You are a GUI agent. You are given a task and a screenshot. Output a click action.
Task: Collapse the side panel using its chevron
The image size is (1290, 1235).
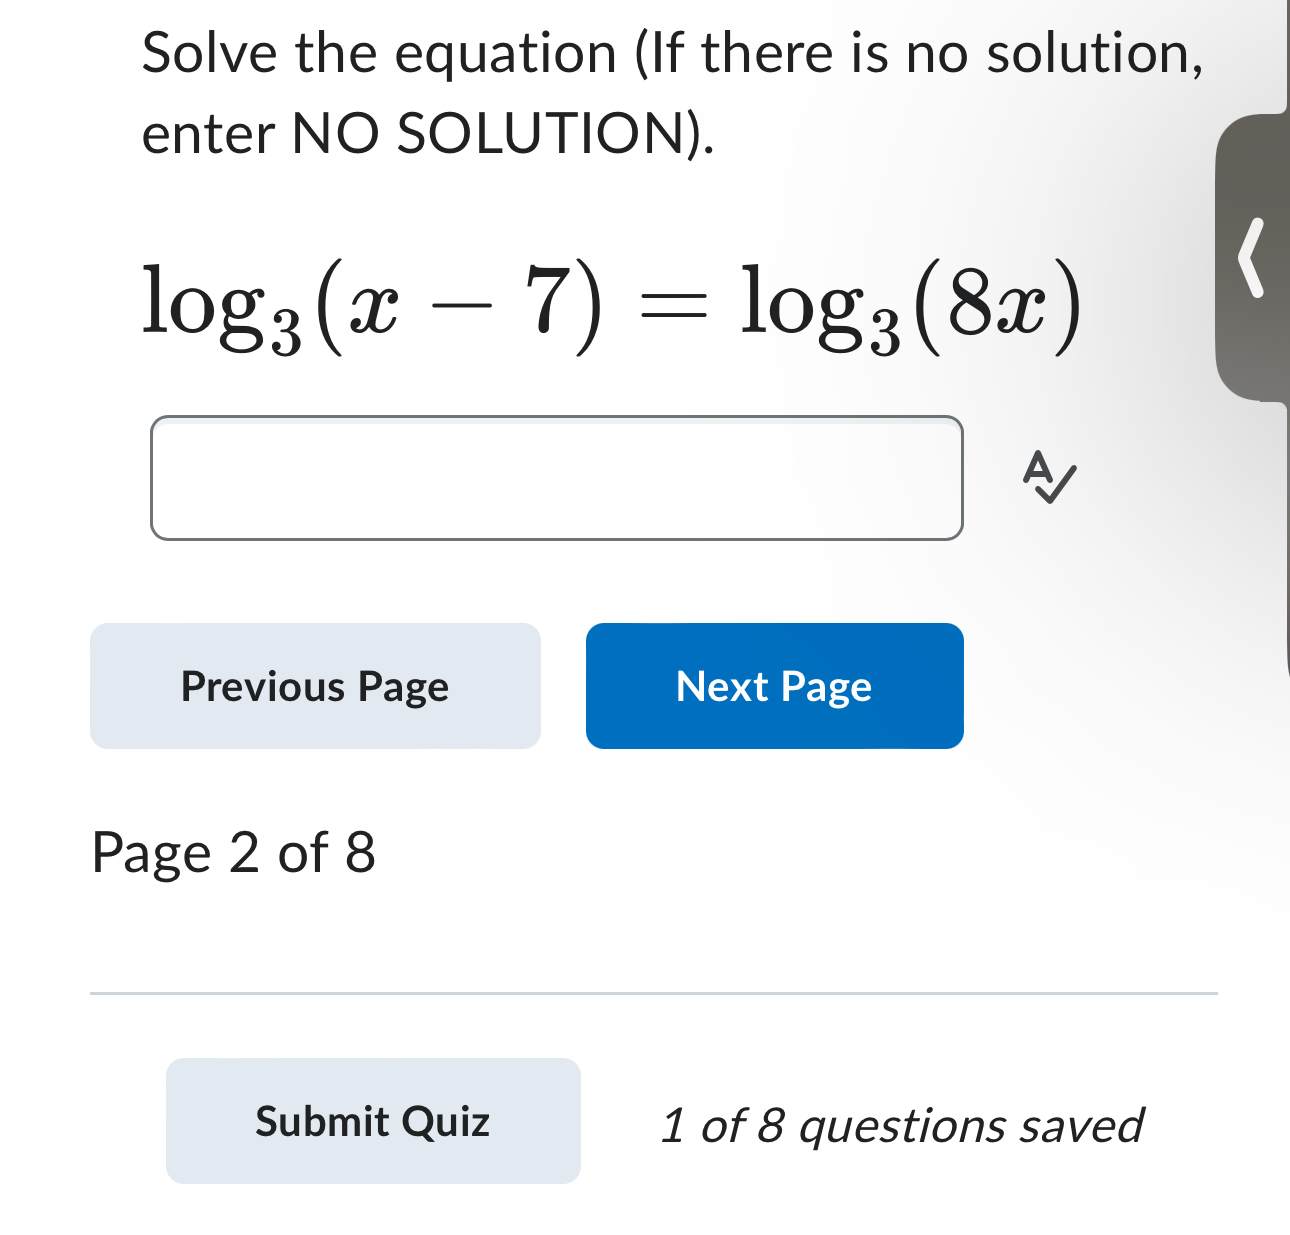tap(1253, 258)
